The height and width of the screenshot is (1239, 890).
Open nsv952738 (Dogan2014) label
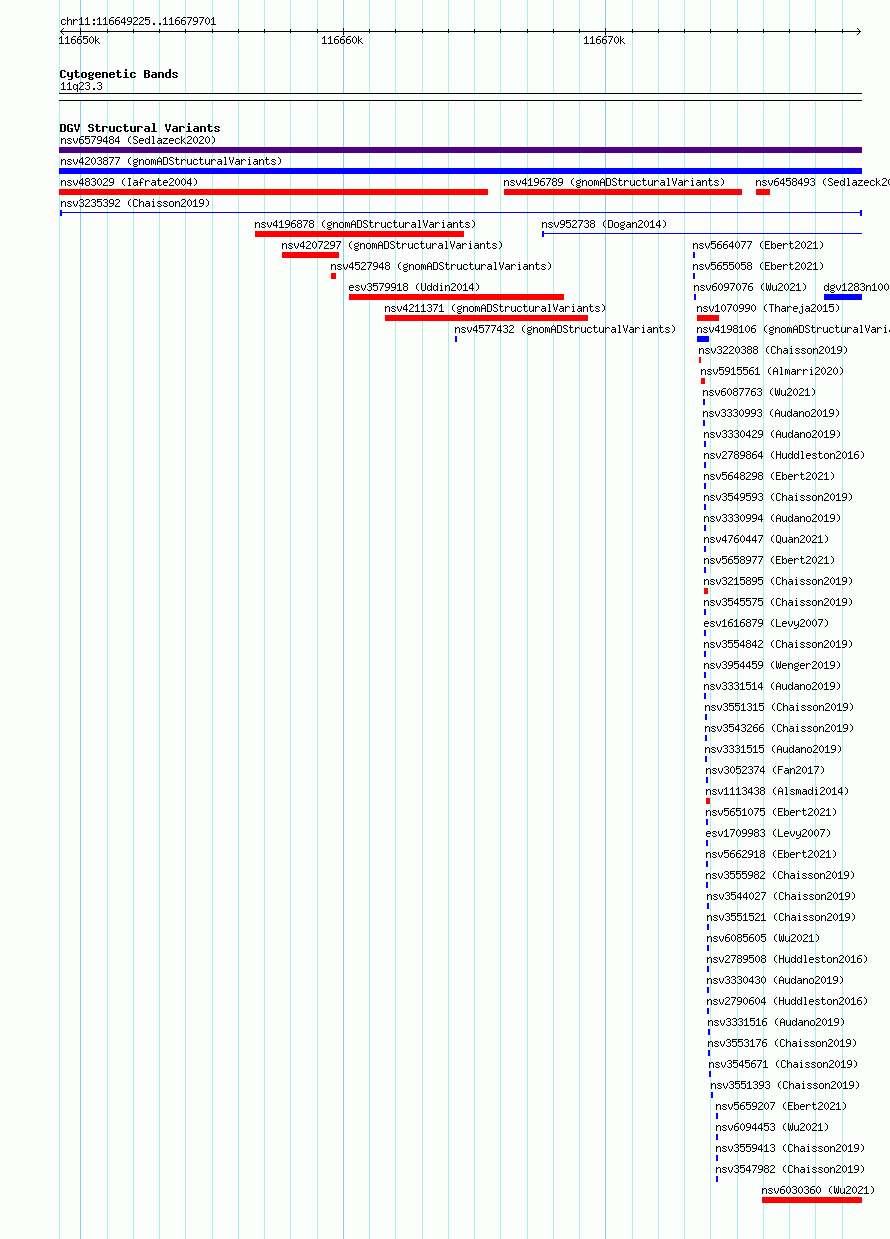click(604, 224)
